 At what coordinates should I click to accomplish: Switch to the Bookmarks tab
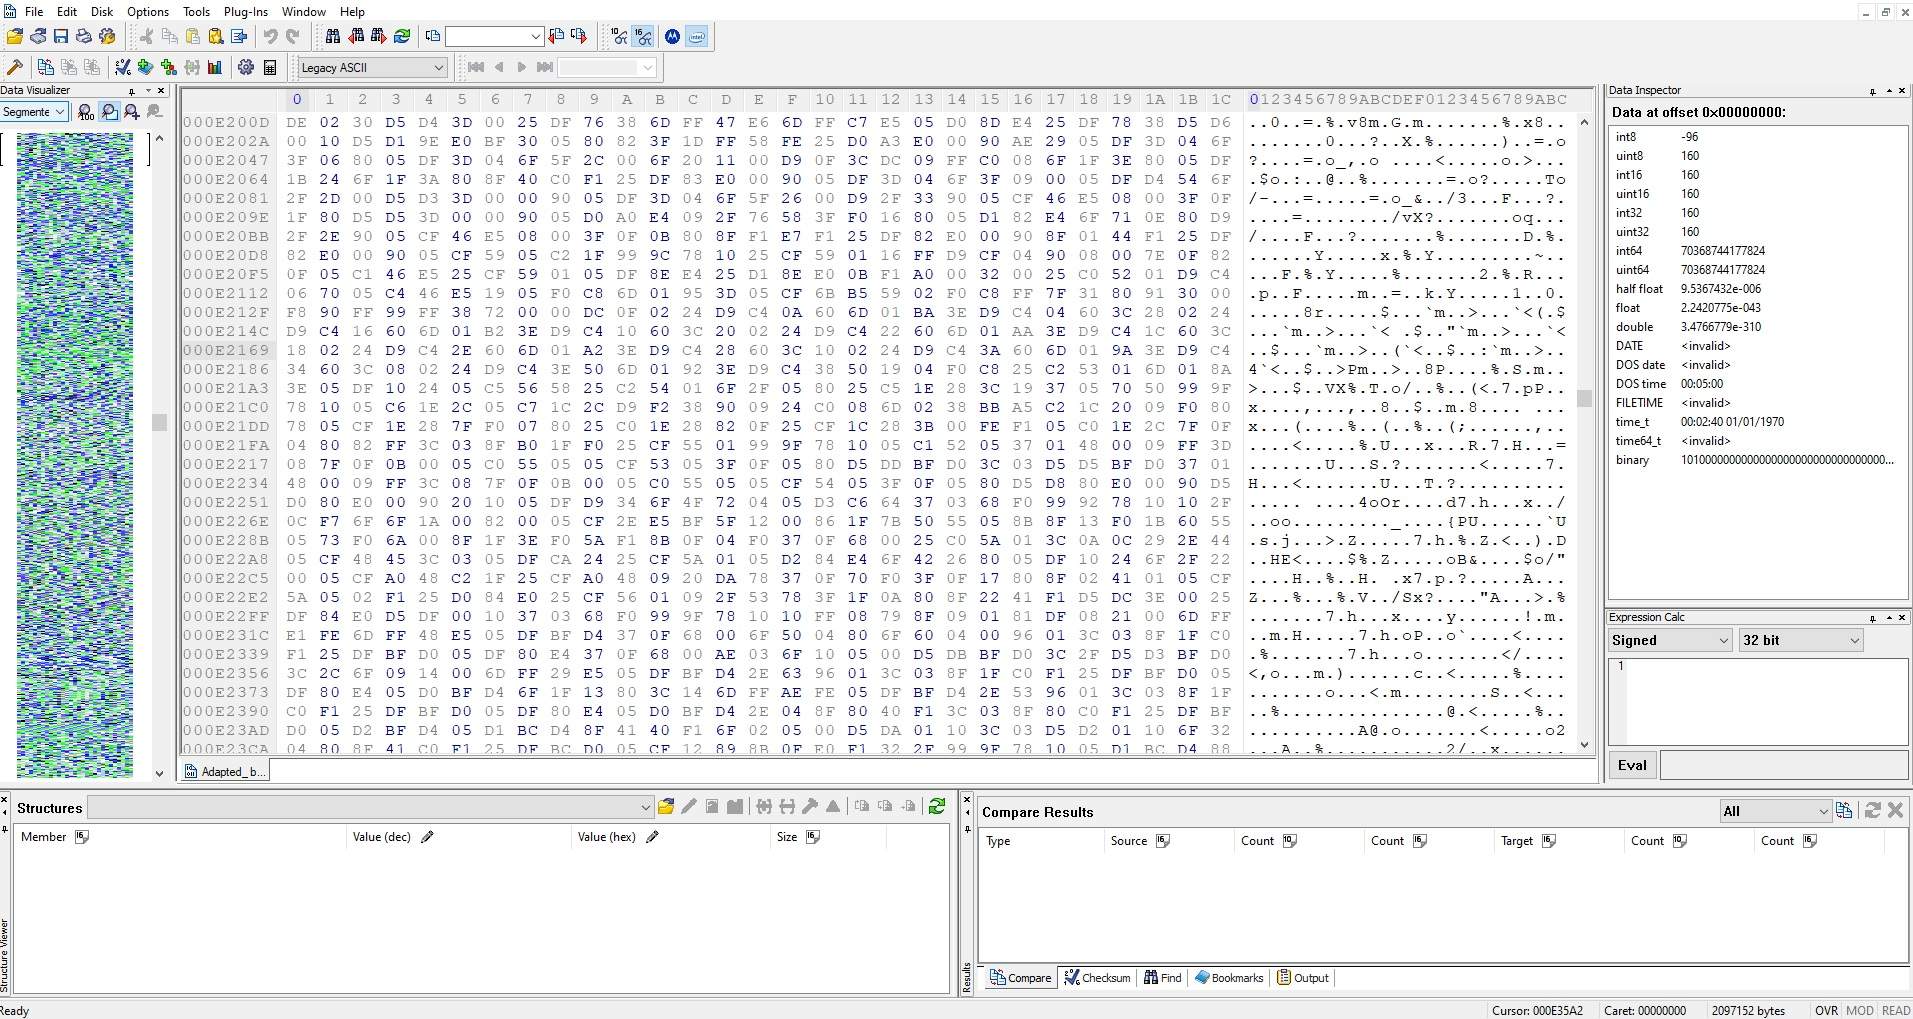[x=1229, y=978]
